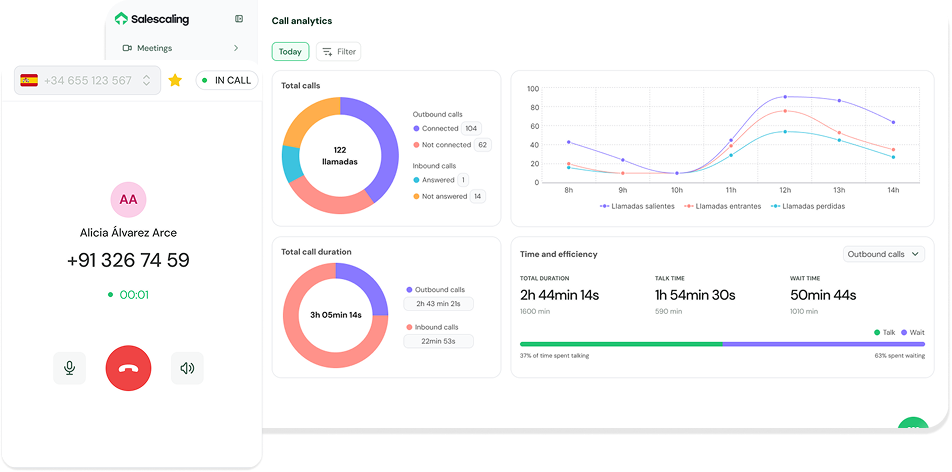Screen dimensions: 952x472
Task: Expand the Meetings sidebar item
Action: [236, 48]
